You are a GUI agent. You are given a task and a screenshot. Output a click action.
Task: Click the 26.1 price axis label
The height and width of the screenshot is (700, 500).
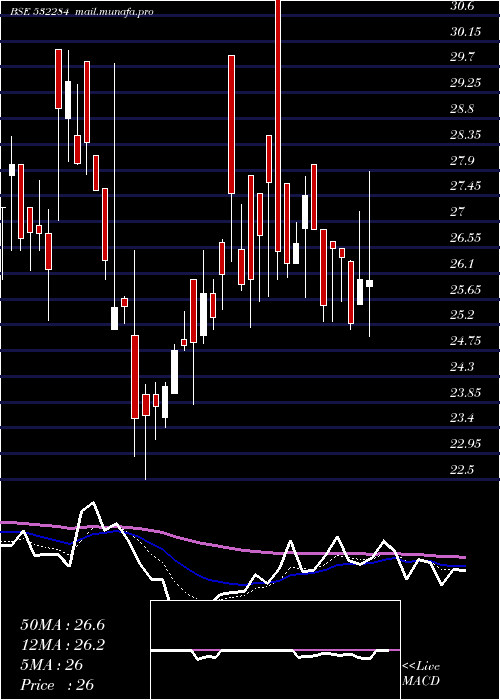point(461,263)
